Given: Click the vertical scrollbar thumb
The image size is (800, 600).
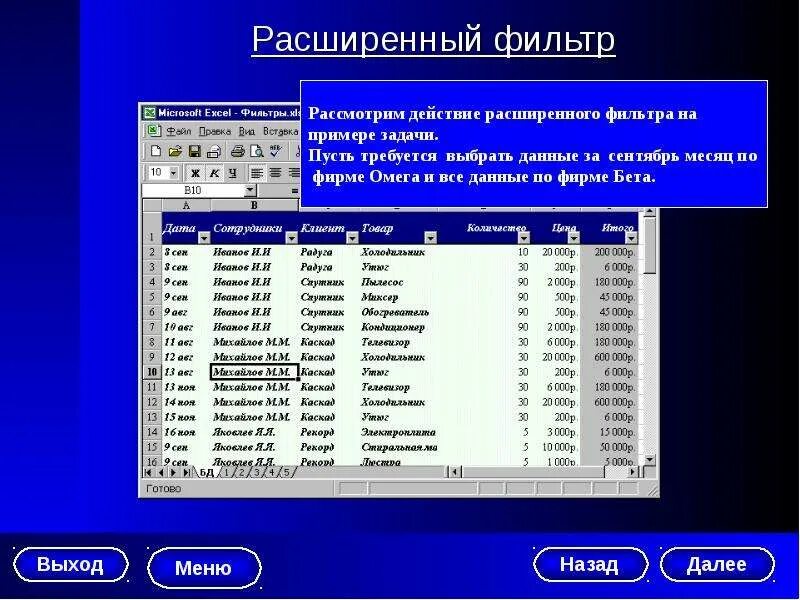Looking at the screenshot, I should click(649, 246).
